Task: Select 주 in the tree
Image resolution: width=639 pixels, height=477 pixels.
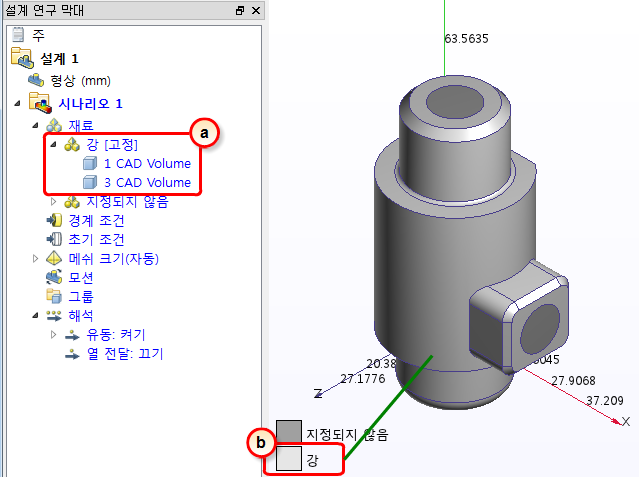Action: (x=38, y=35)
